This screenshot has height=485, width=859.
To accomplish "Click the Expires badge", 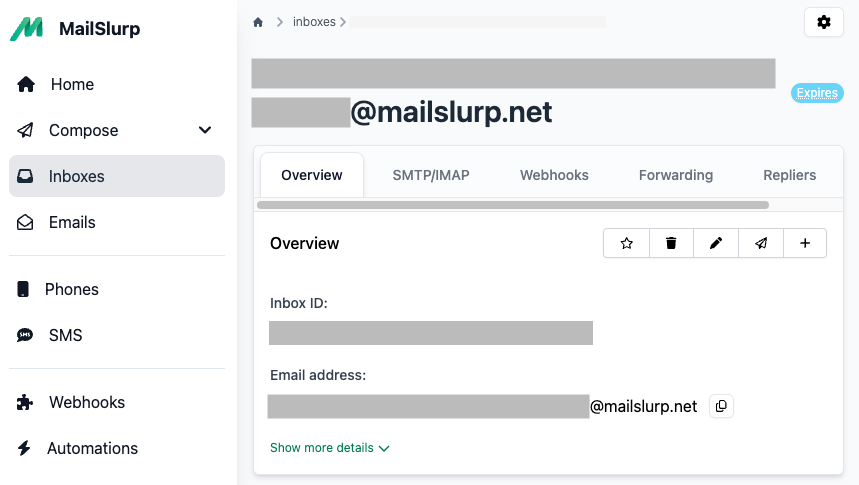I will pos(817,93).
